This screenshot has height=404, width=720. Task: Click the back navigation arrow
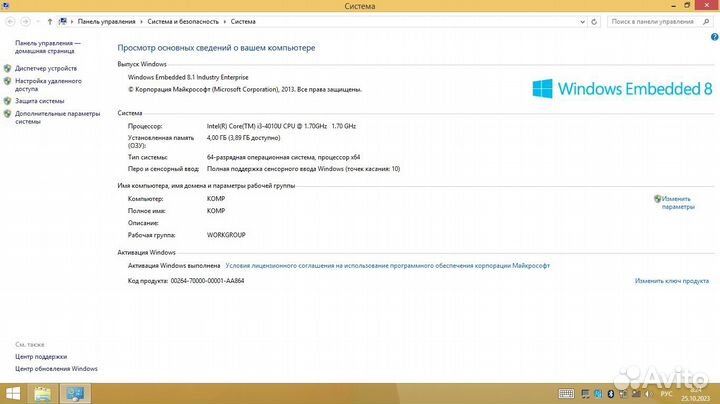pyautogui.click(x=10, y=20)
